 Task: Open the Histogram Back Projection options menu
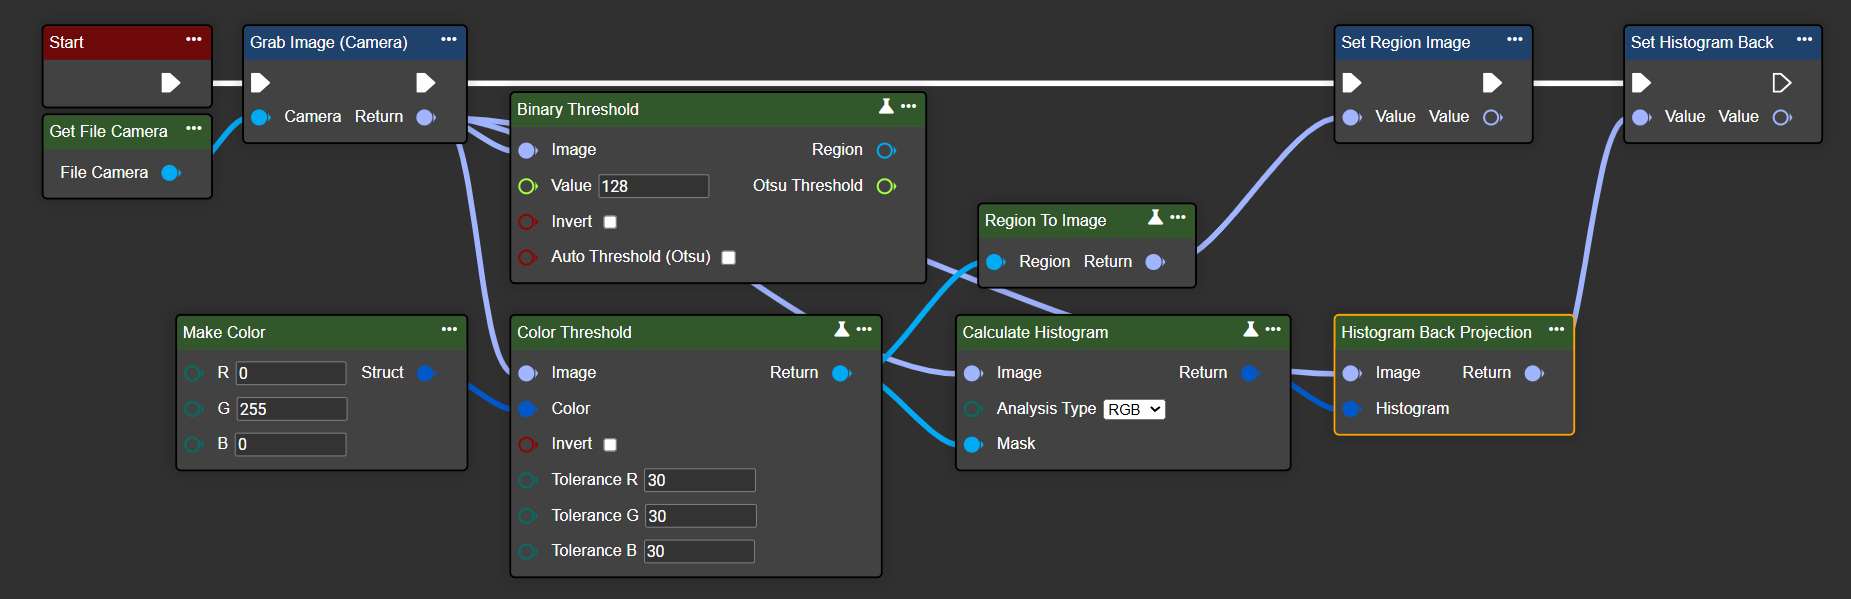point(1556,329)
